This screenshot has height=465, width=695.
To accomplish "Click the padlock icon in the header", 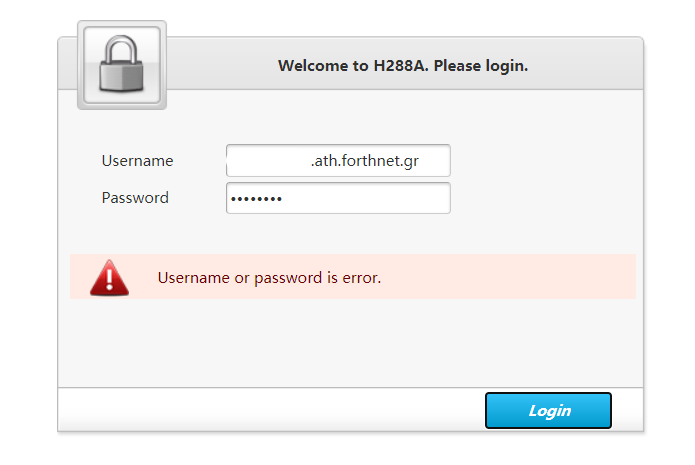I will [x=121, y=64].
